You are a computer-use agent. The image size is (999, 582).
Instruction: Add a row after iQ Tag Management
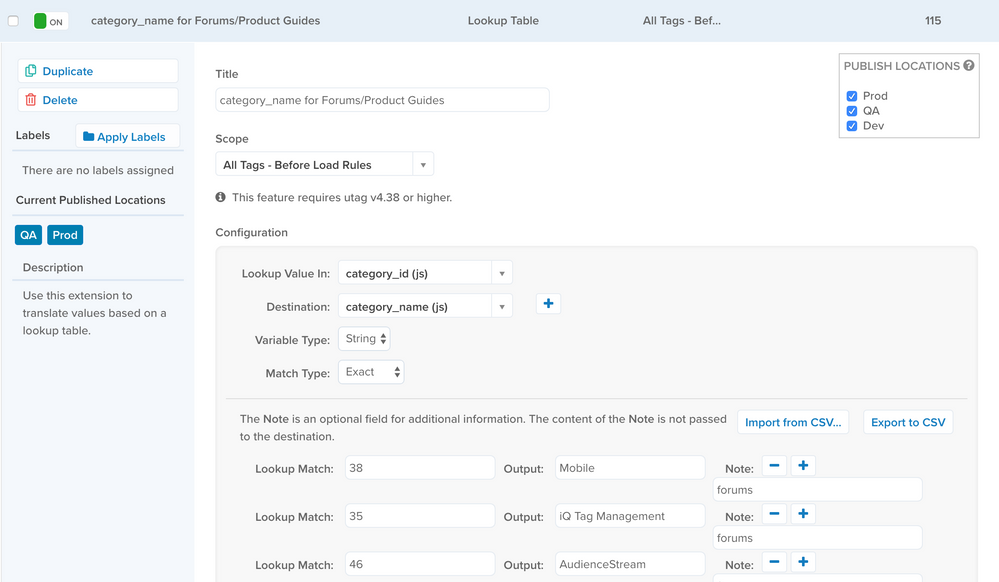(803, 514)
